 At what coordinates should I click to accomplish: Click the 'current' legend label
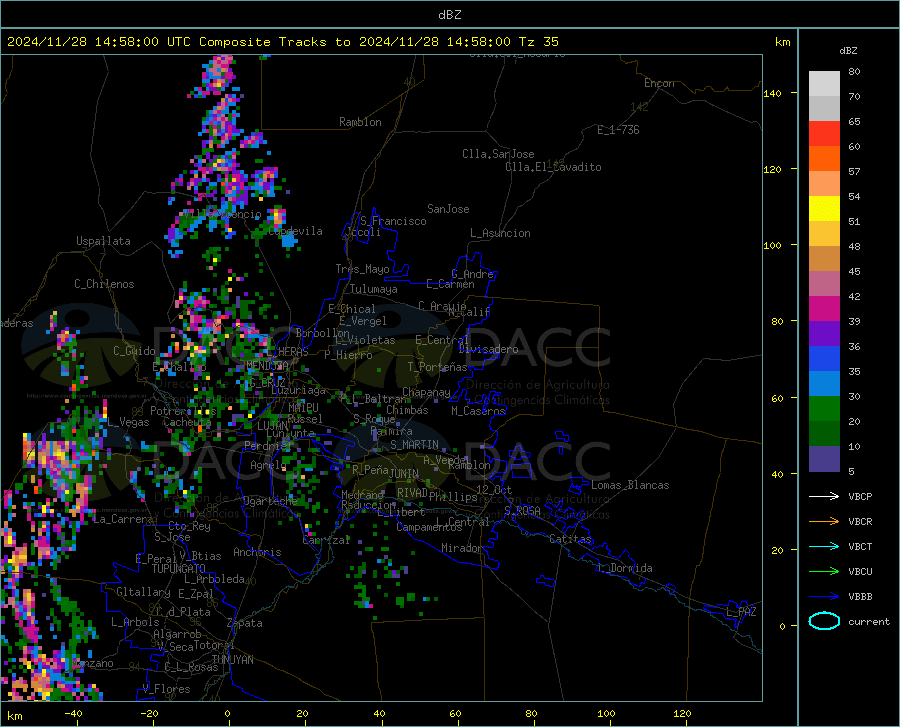click(x=869, y=621)
